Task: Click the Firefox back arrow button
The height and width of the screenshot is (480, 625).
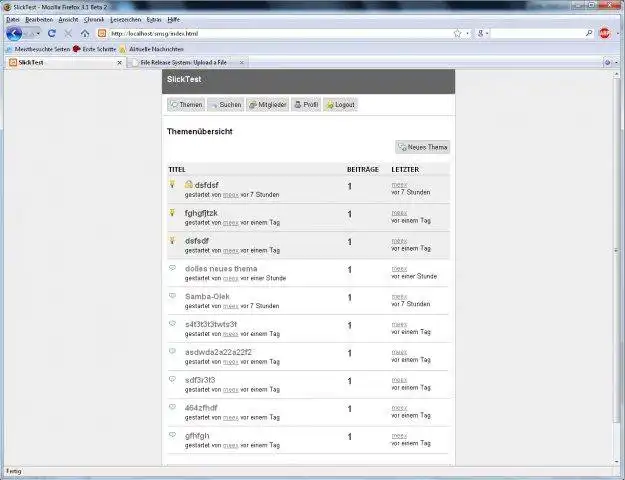Action: point(14,33)
